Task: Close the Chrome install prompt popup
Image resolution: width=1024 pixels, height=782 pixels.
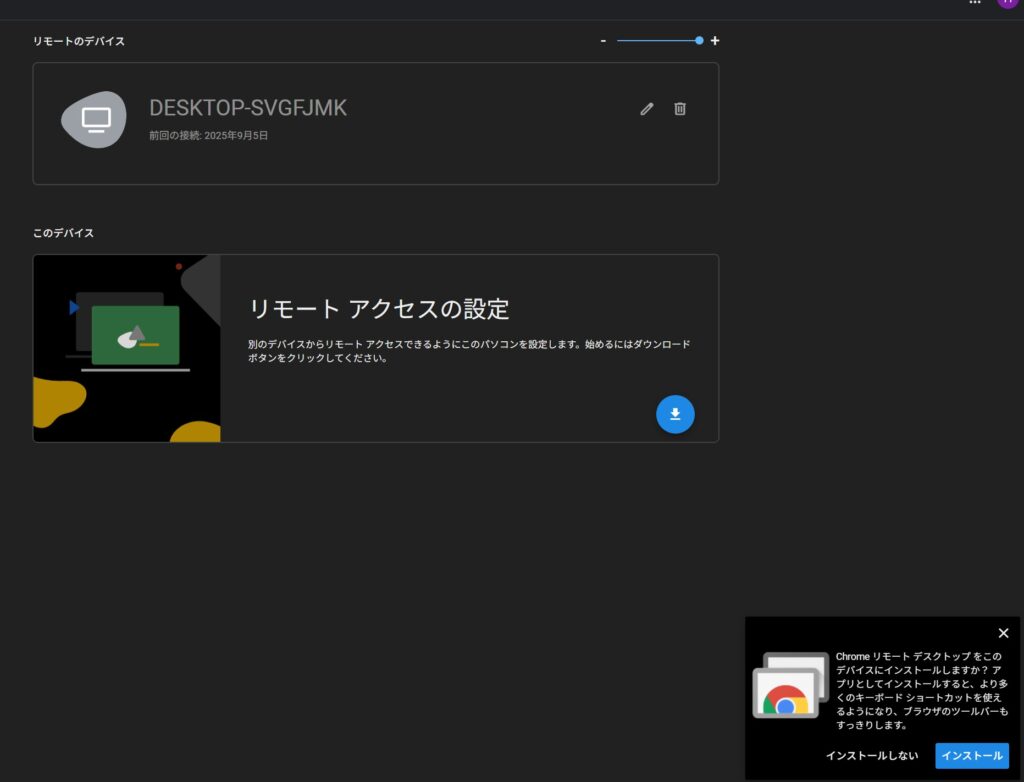Action: (1003, 633)
